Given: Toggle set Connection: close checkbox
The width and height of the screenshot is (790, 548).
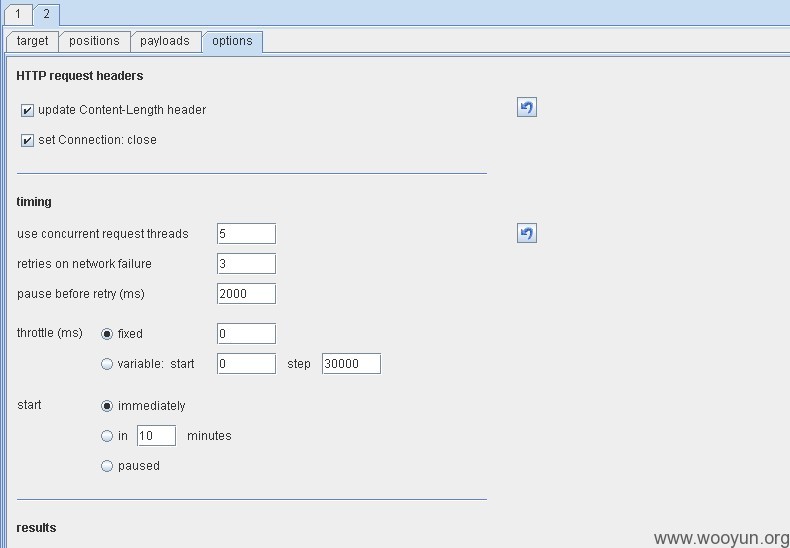Looking at the screenshot, I should pos(27,141).
